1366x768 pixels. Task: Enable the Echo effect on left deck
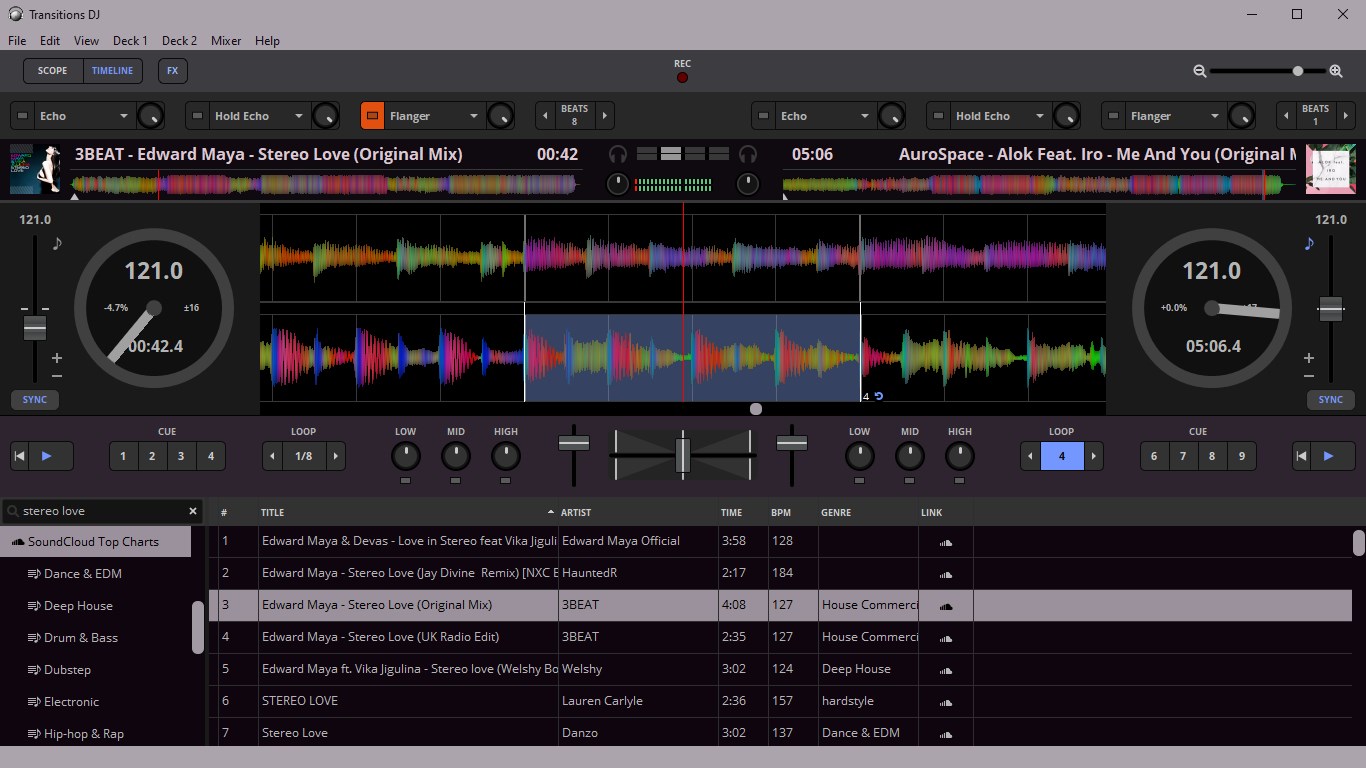[21, 115]
